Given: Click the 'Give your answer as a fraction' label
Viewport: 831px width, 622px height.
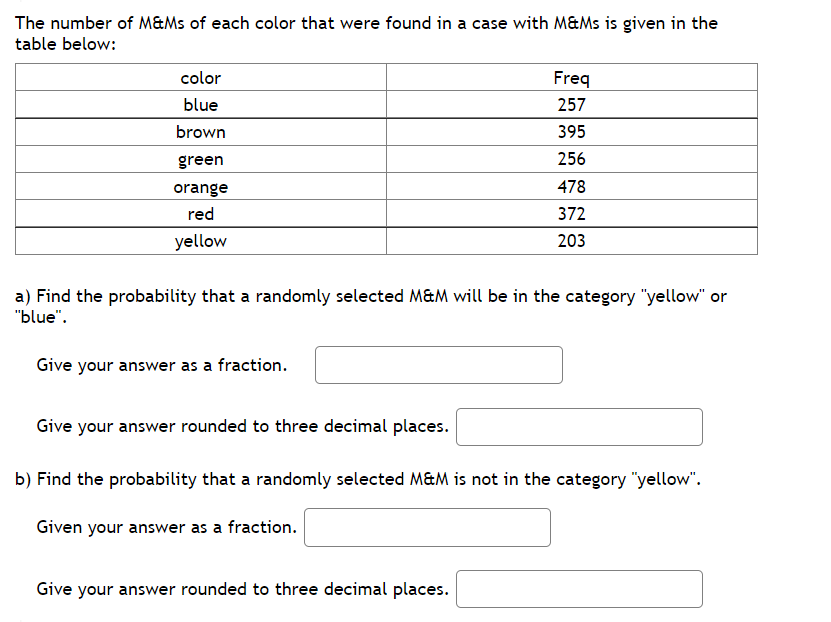Looking at the screenshot, I should pyautogui.click(x=165, y=364).
